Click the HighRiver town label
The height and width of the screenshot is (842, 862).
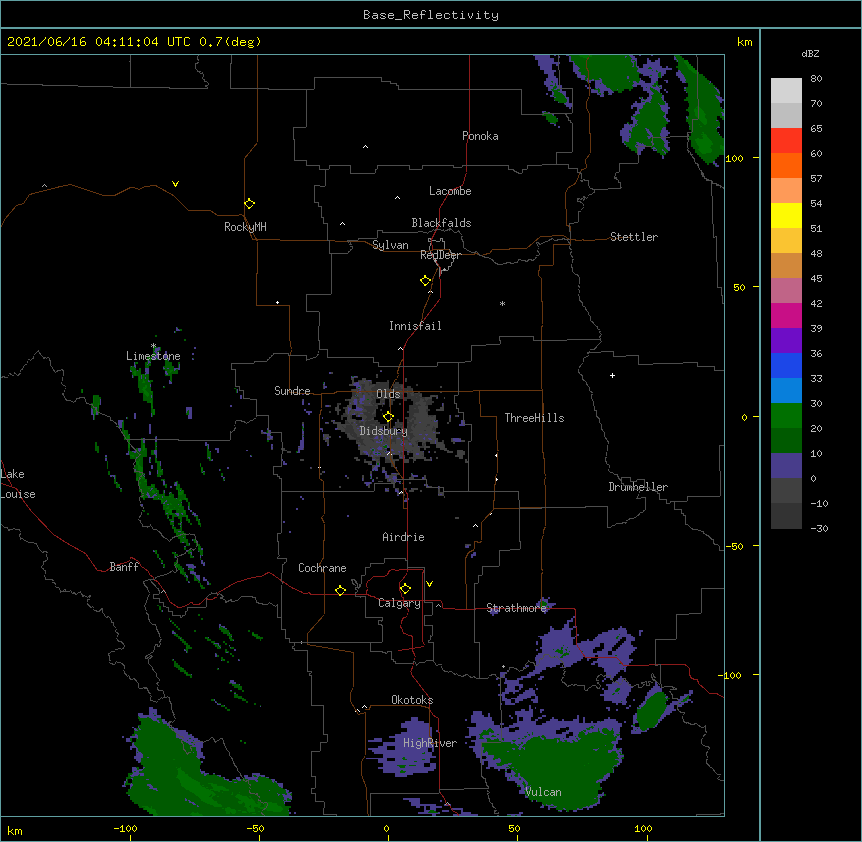[x=430, y=743]
